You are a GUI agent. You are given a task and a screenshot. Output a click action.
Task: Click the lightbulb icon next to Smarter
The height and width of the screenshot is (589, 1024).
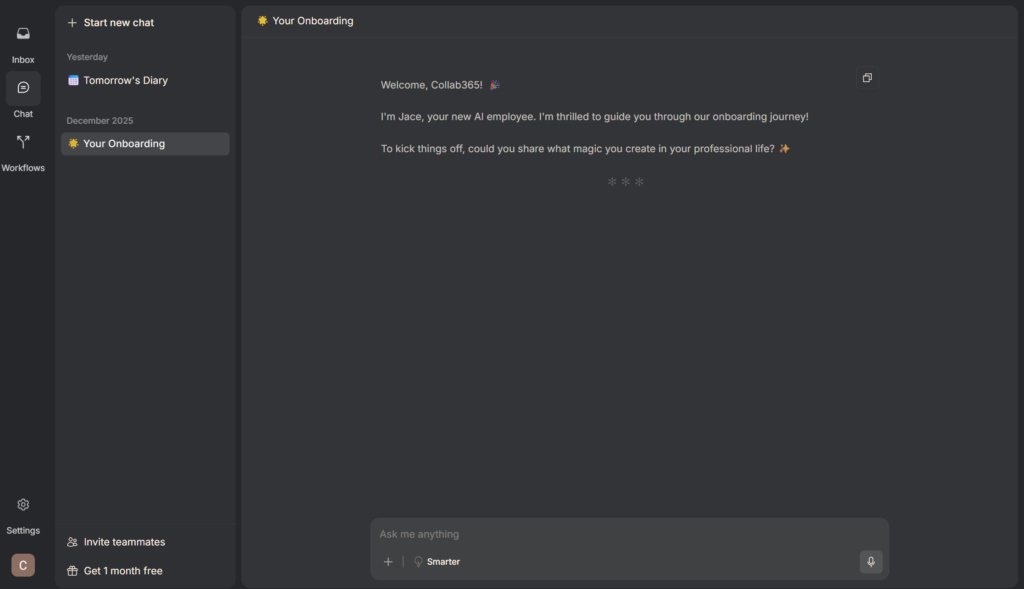pos(418,562)
